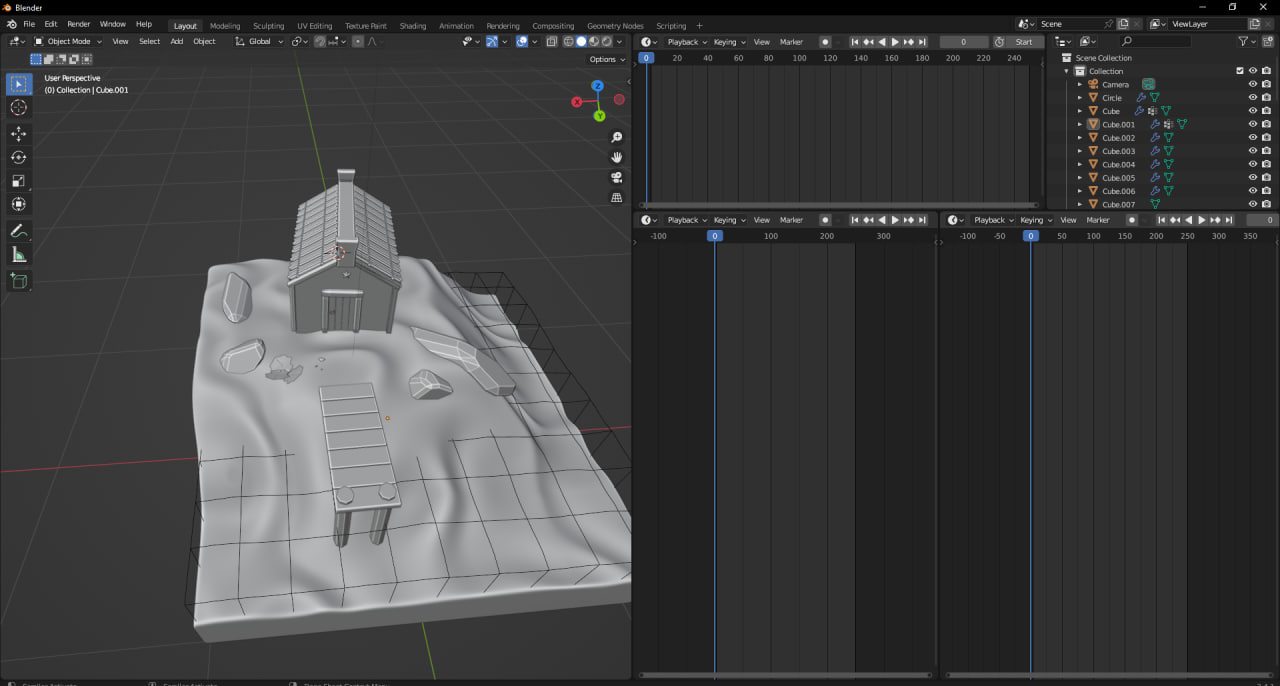Open the Render menu
The height and width of the screenshot is (686, 1280).
click(x=78, y=24)
